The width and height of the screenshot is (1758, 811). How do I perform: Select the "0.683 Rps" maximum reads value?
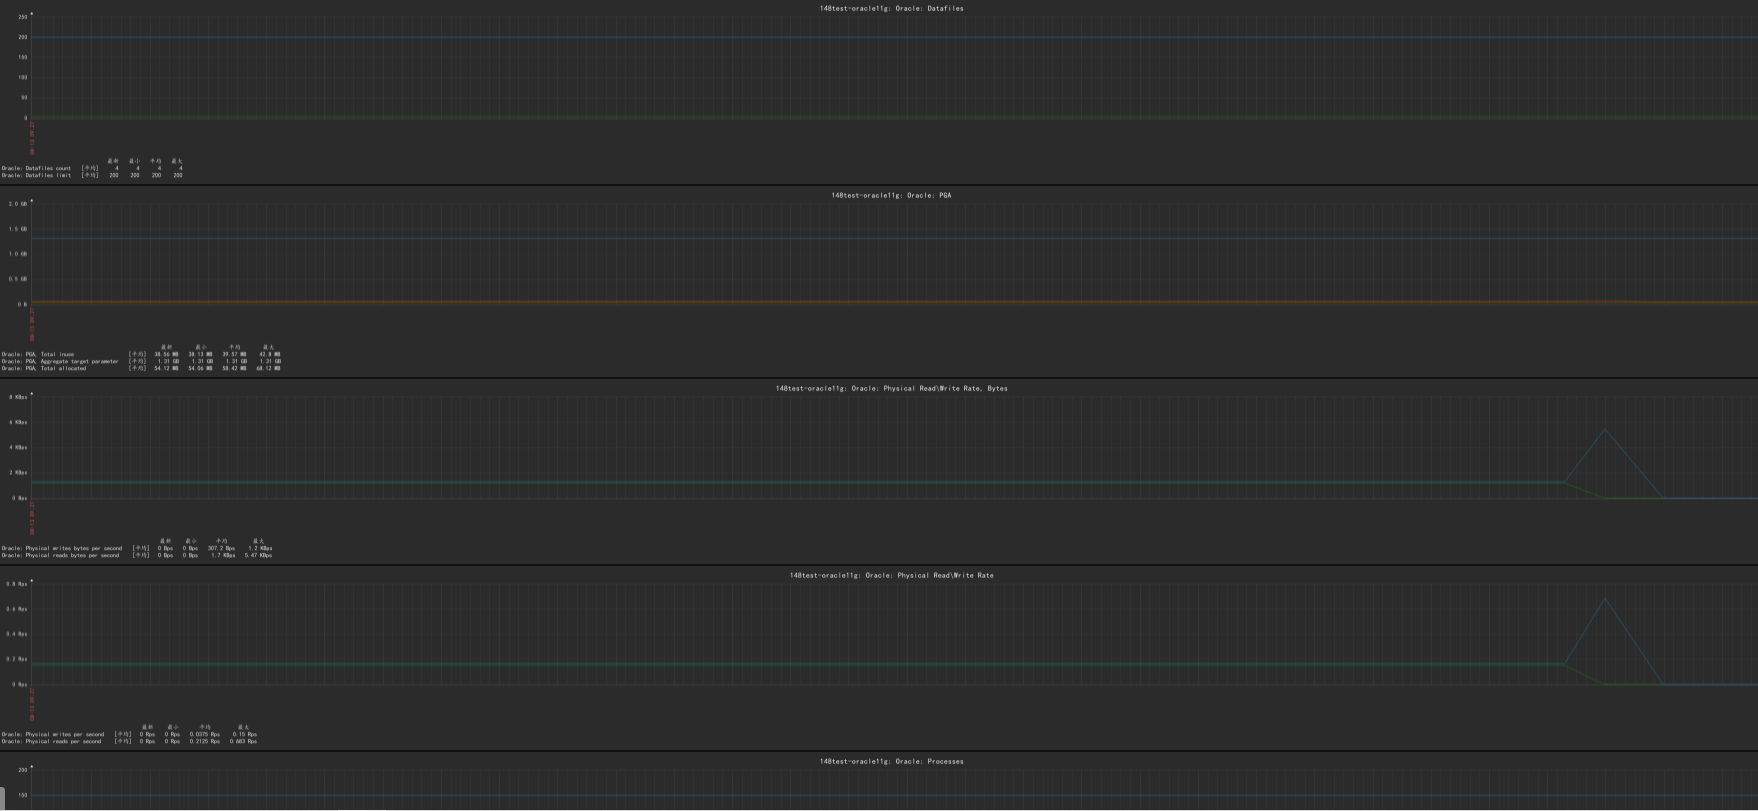[243, 741]
